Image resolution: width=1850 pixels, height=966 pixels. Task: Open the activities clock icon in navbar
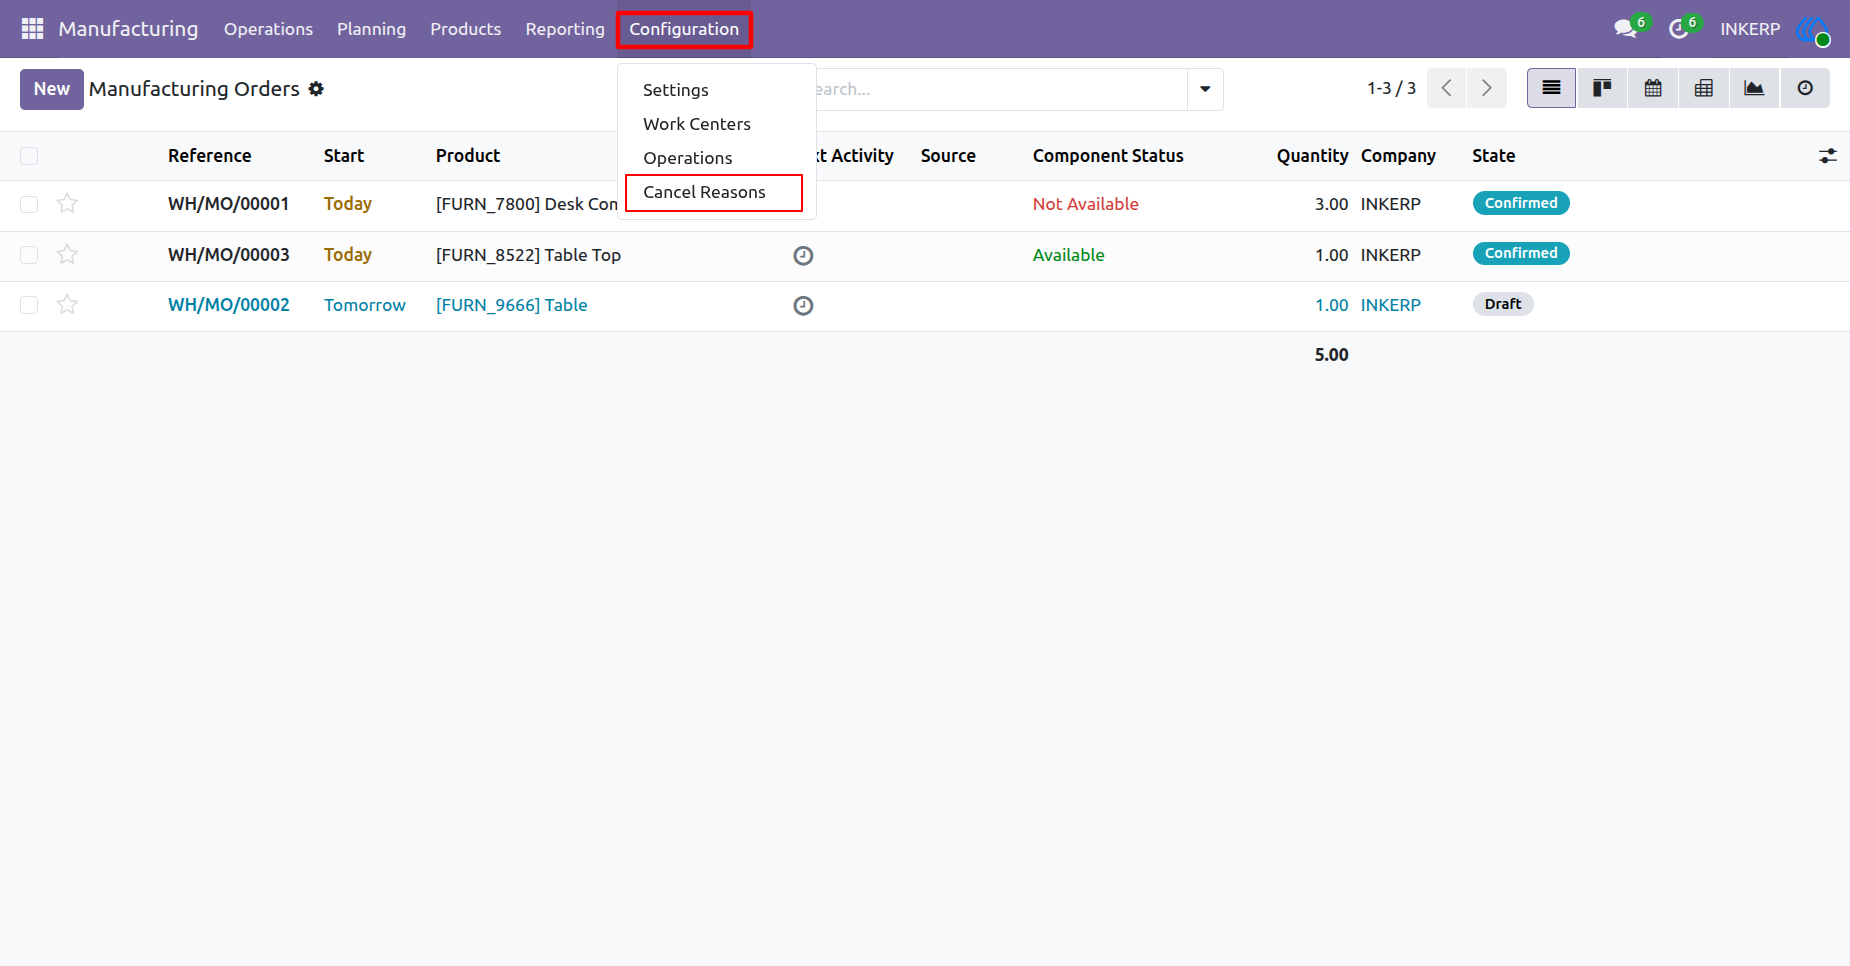[1680, 29]
